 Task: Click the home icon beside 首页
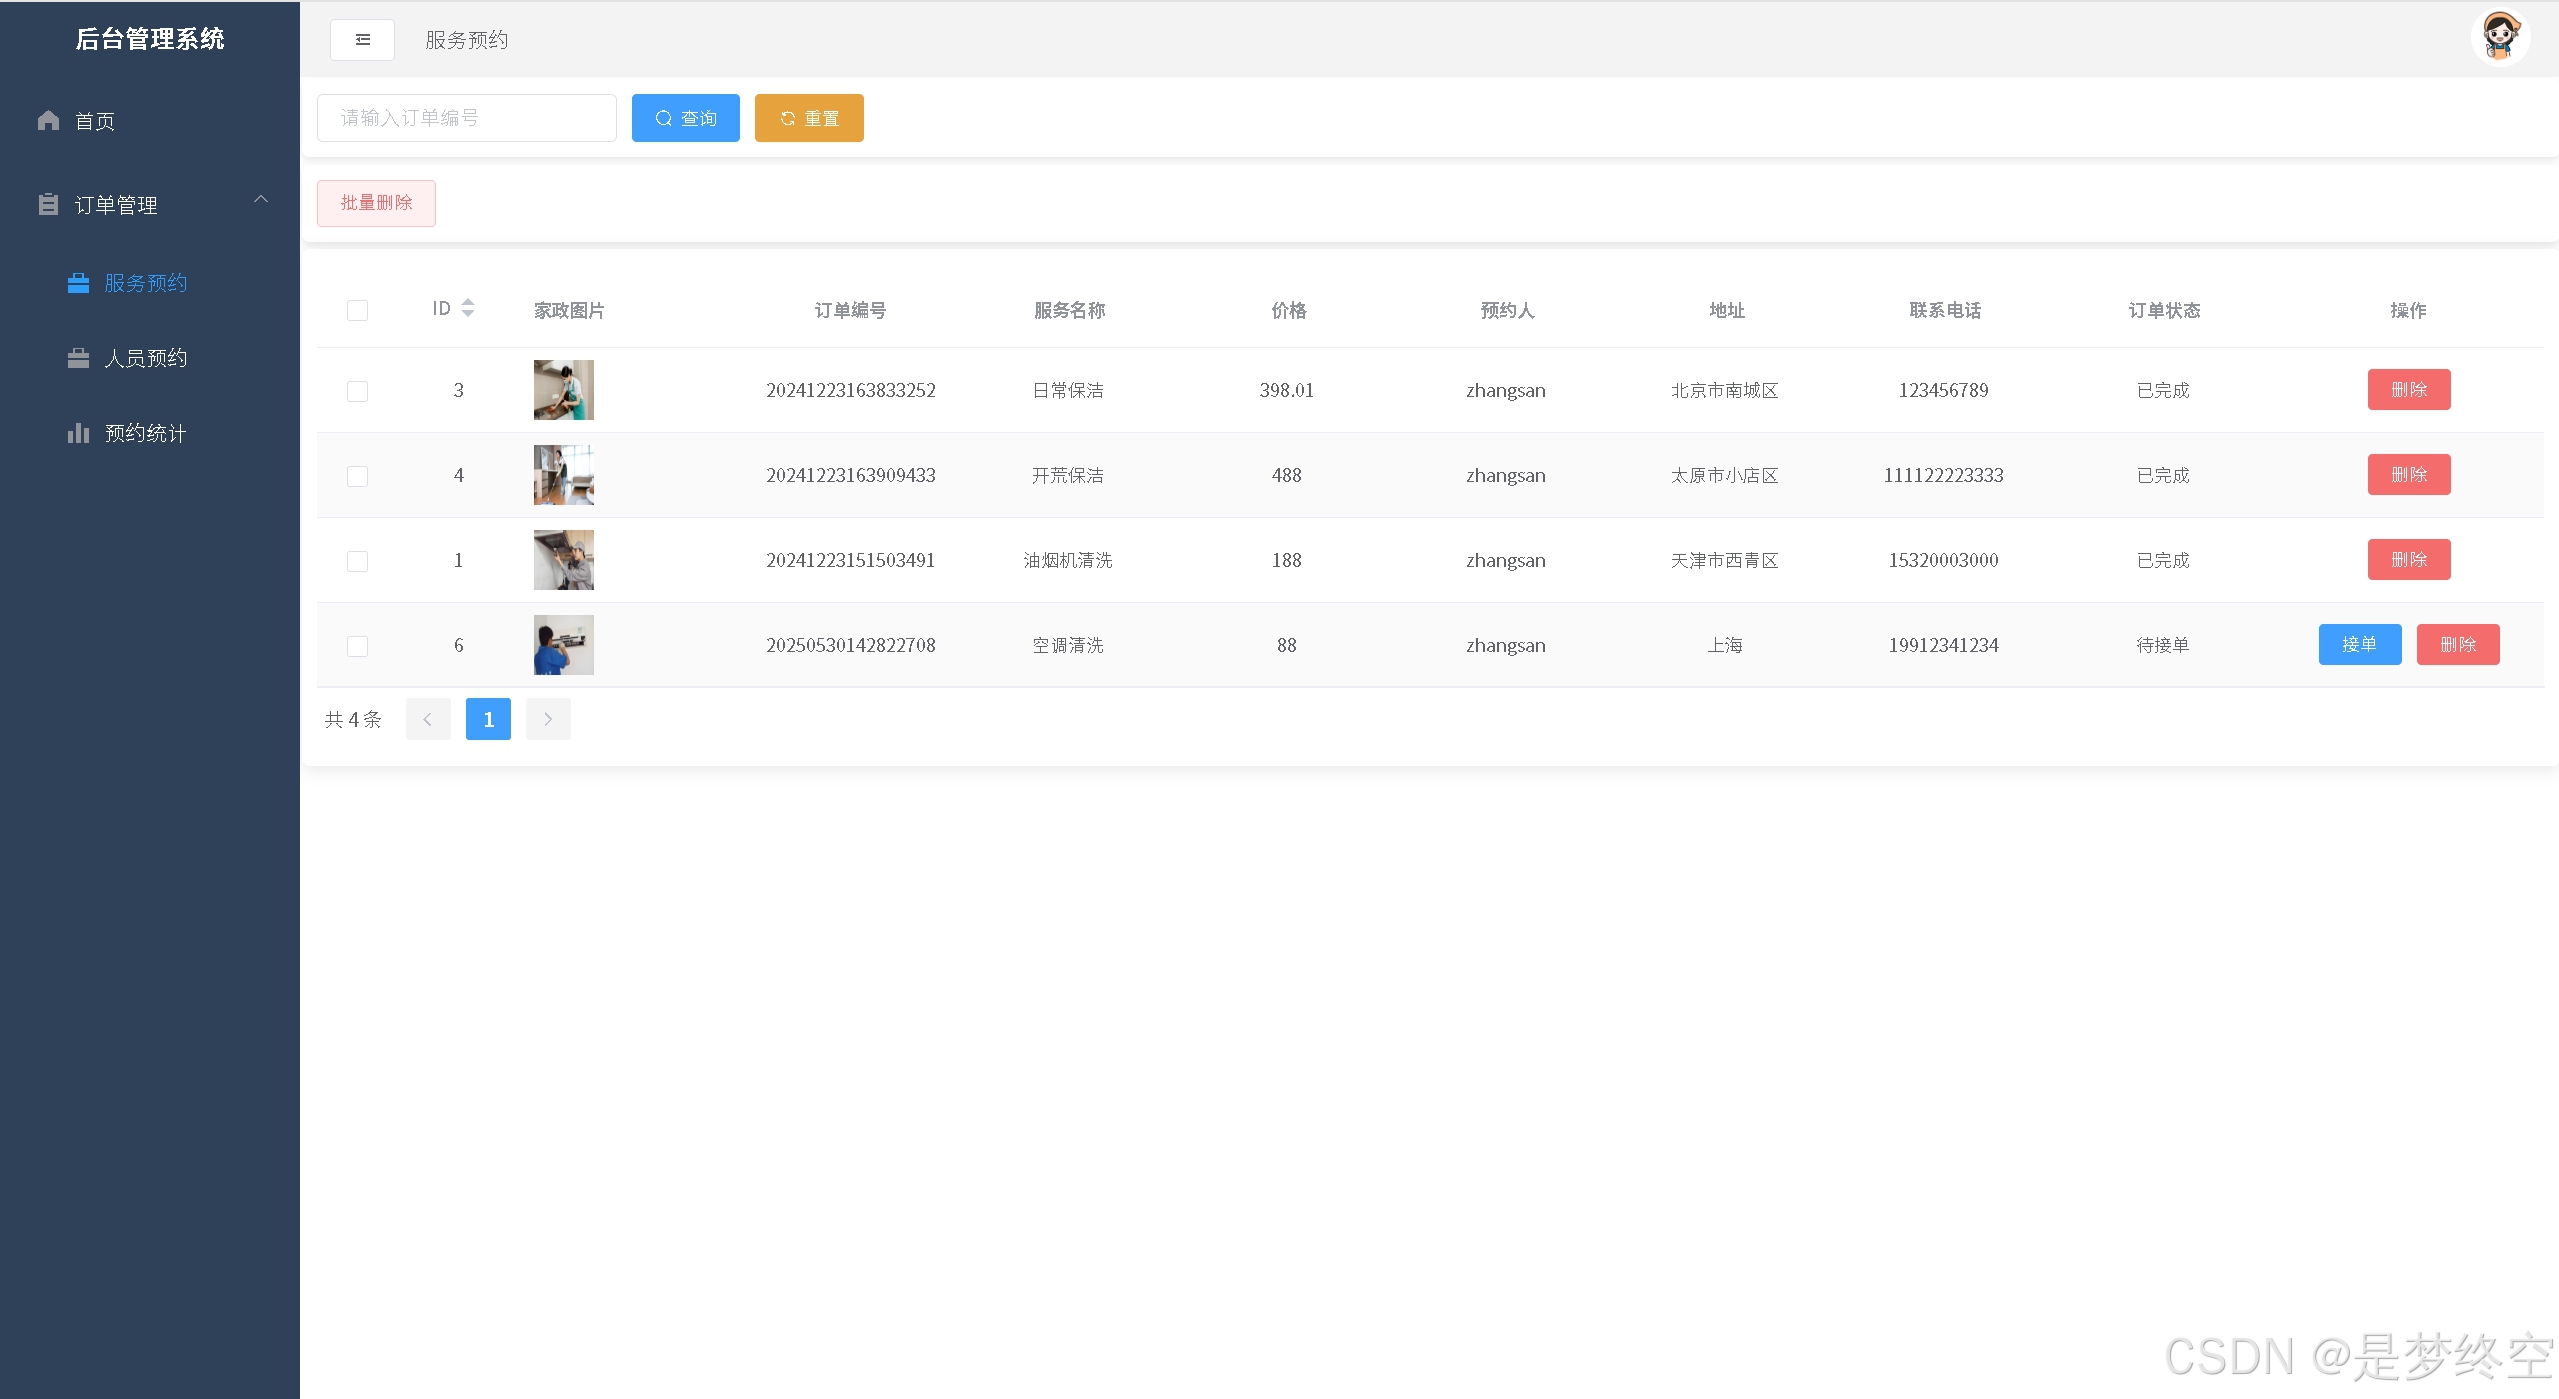click(x=48, y=121)
